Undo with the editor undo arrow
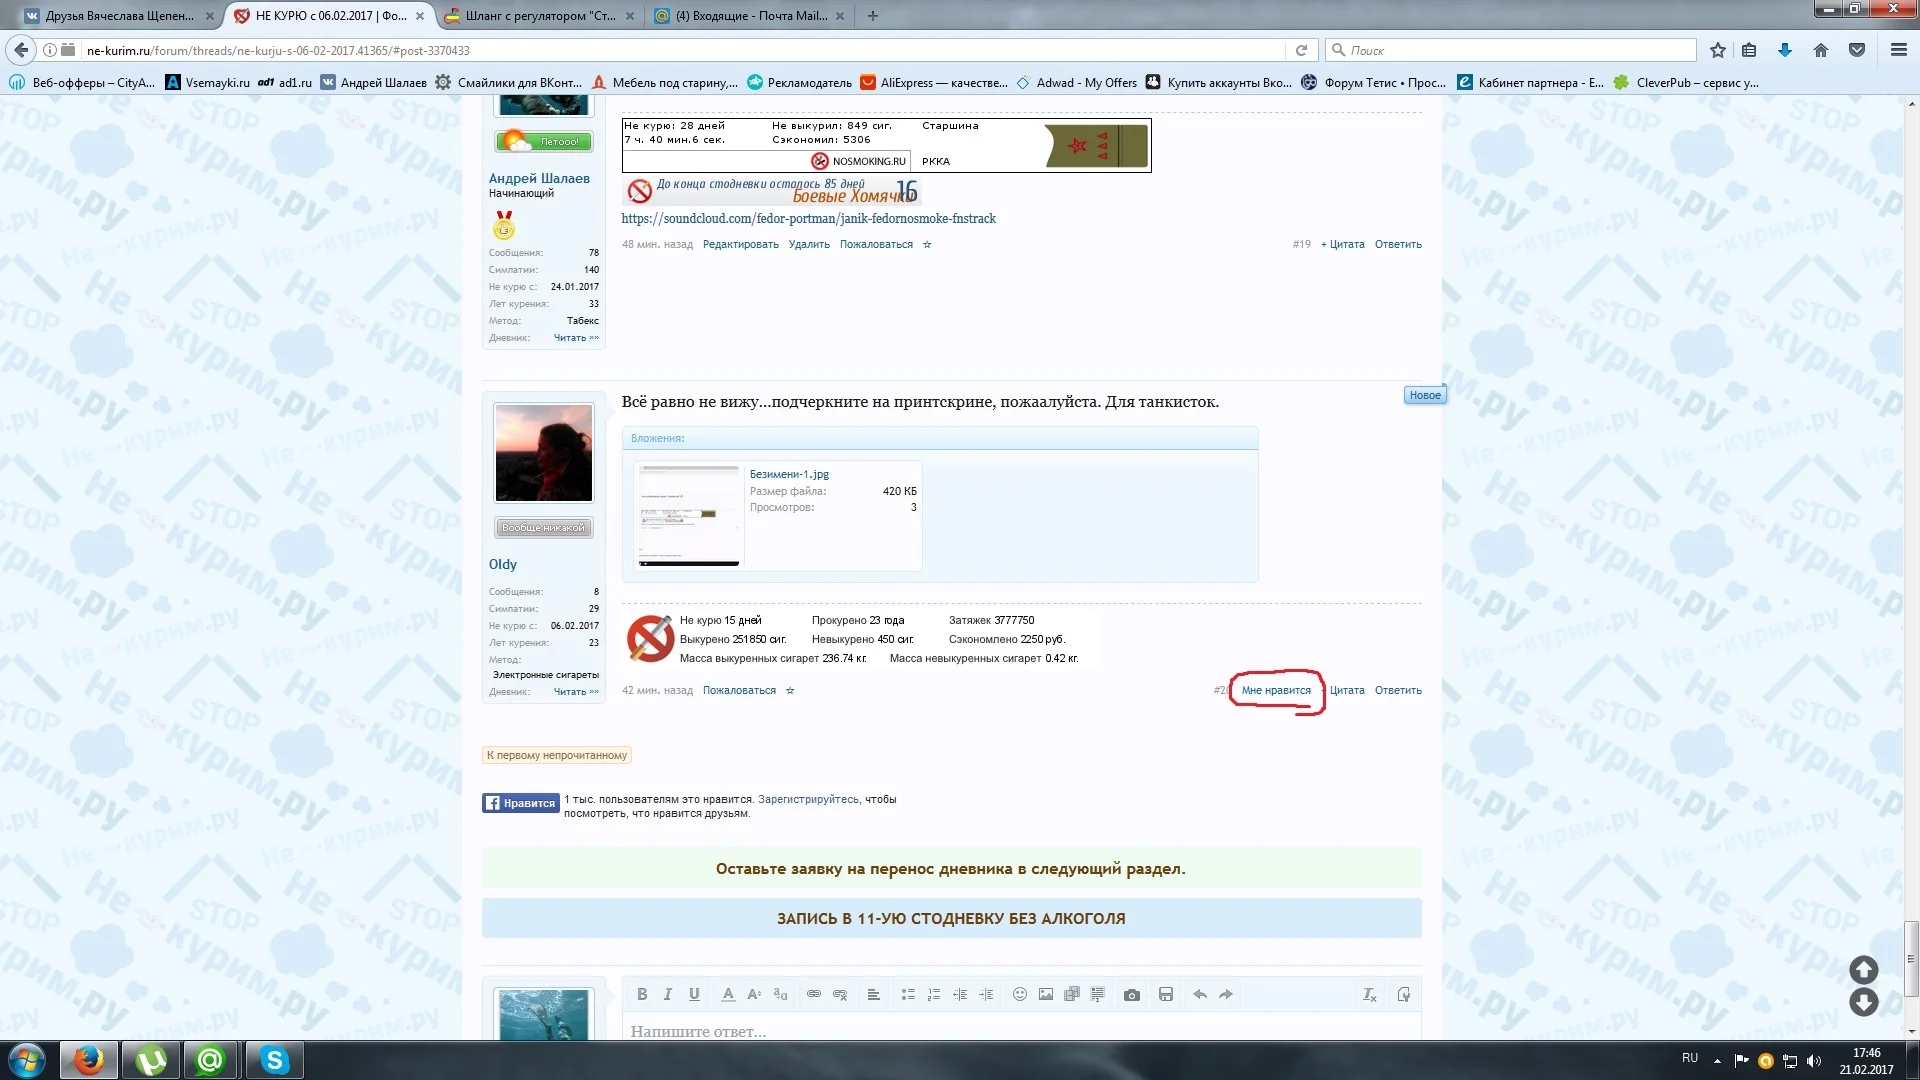The image size is (1920, 1080). tap(1199, 994)
